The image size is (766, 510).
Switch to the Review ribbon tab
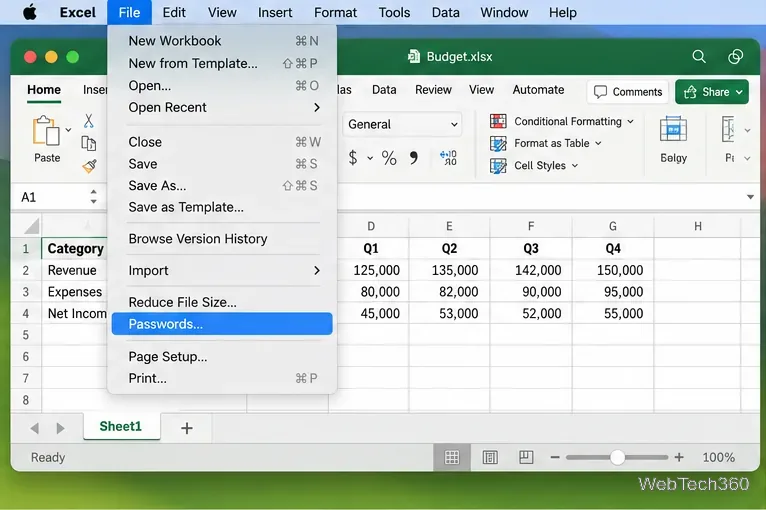point(433,90)
